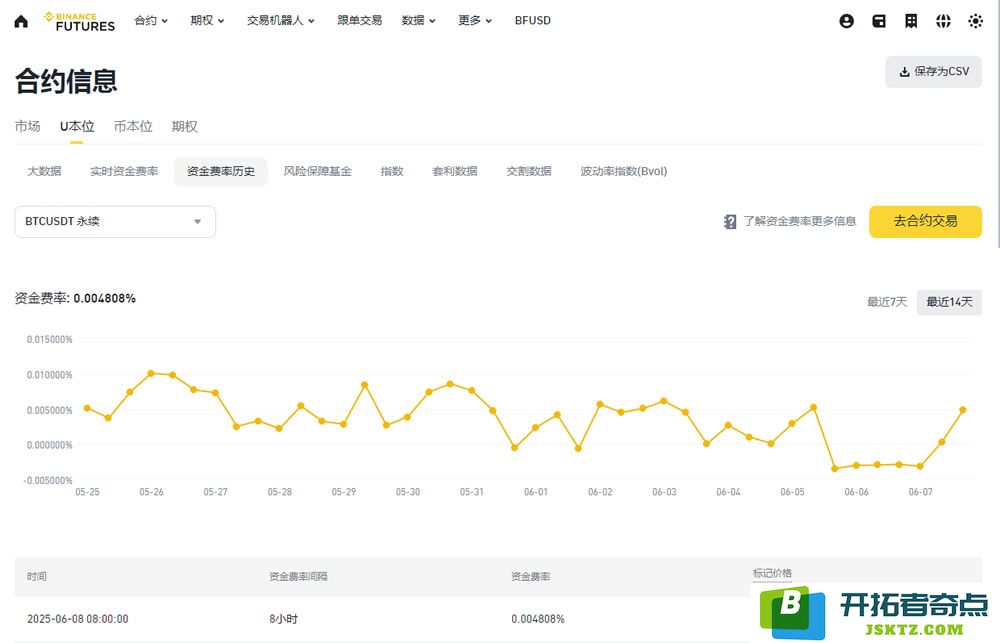Open the 波动率指数(Bvol) sub-tab
Screen dimensions: 1000x643
[x=624, y=171]
